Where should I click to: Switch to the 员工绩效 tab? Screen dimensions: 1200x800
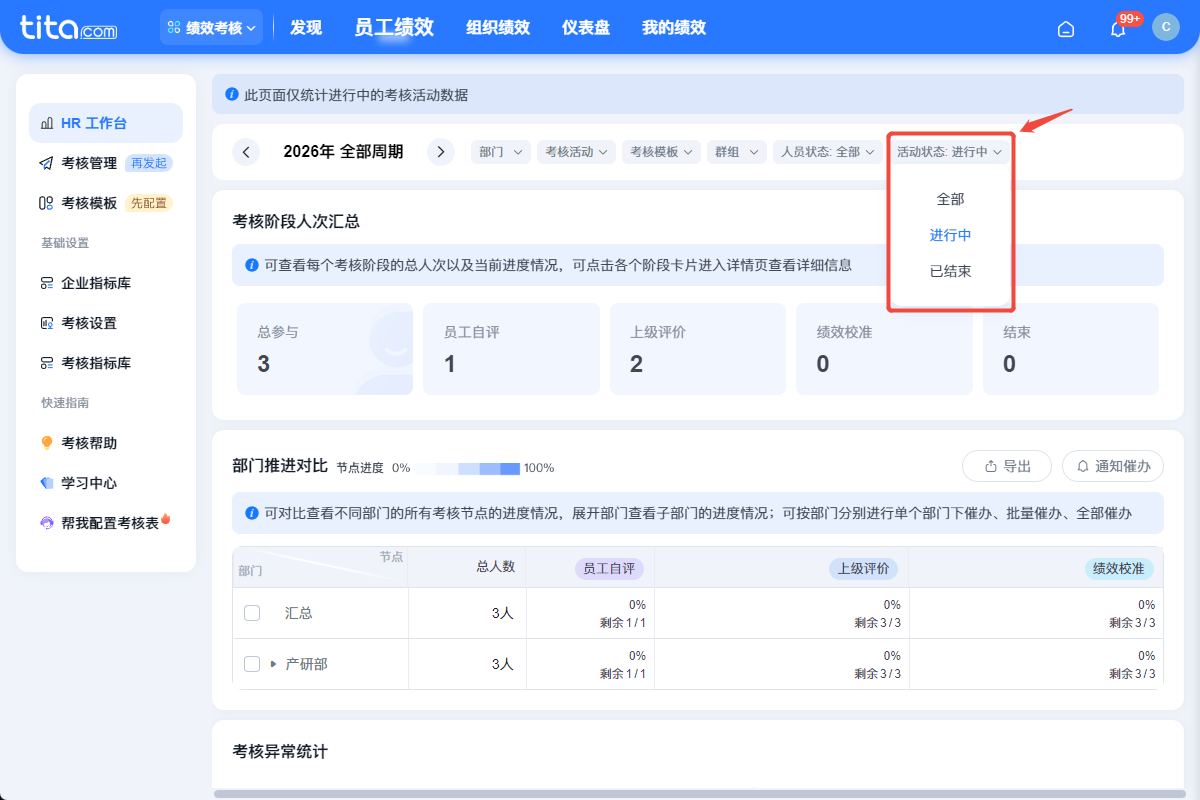pyautogui.click(x=394, y=27)
